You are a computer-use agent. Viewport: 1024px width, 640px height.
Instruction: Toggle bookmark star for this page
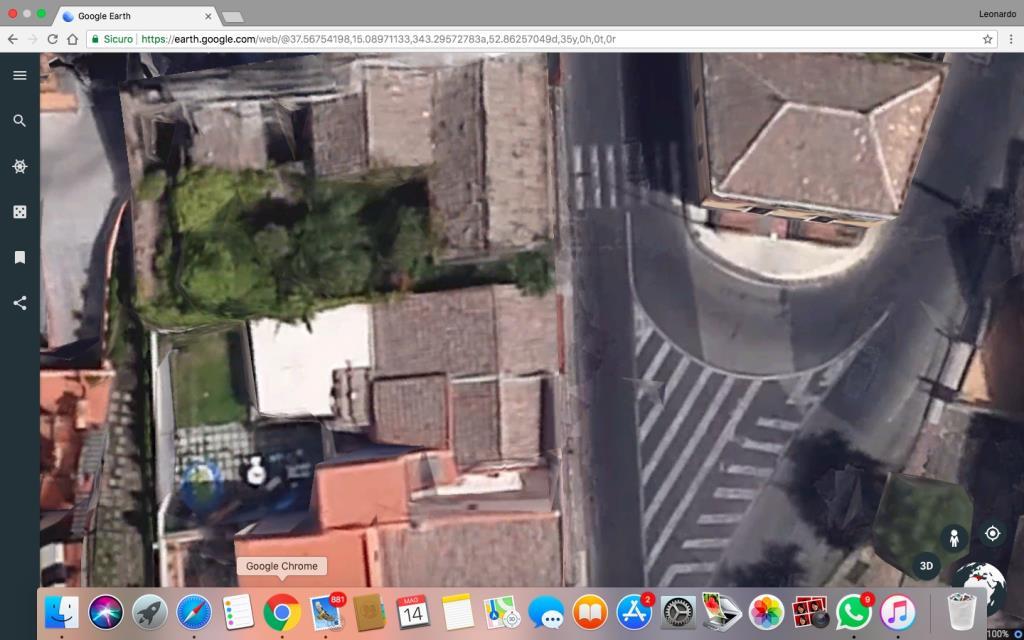pyautogui.click(x=985, y=38)
